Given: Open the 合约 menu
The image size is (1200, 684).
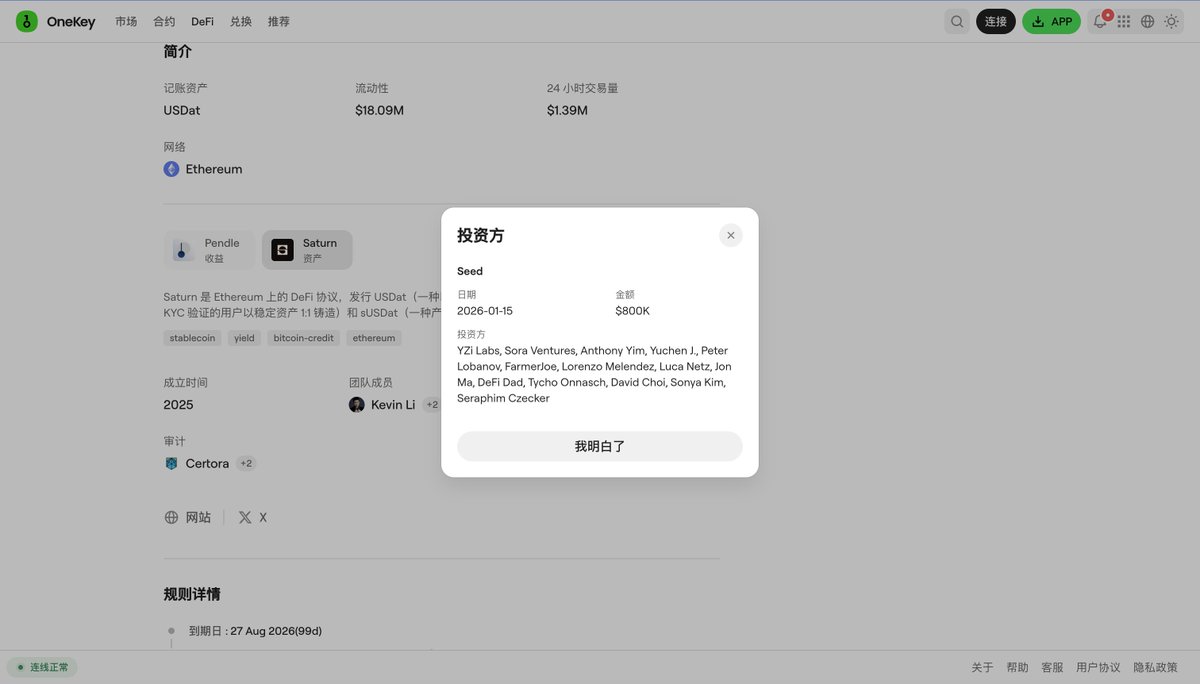Looking at the screenshot, I should (x=164, y=21).
